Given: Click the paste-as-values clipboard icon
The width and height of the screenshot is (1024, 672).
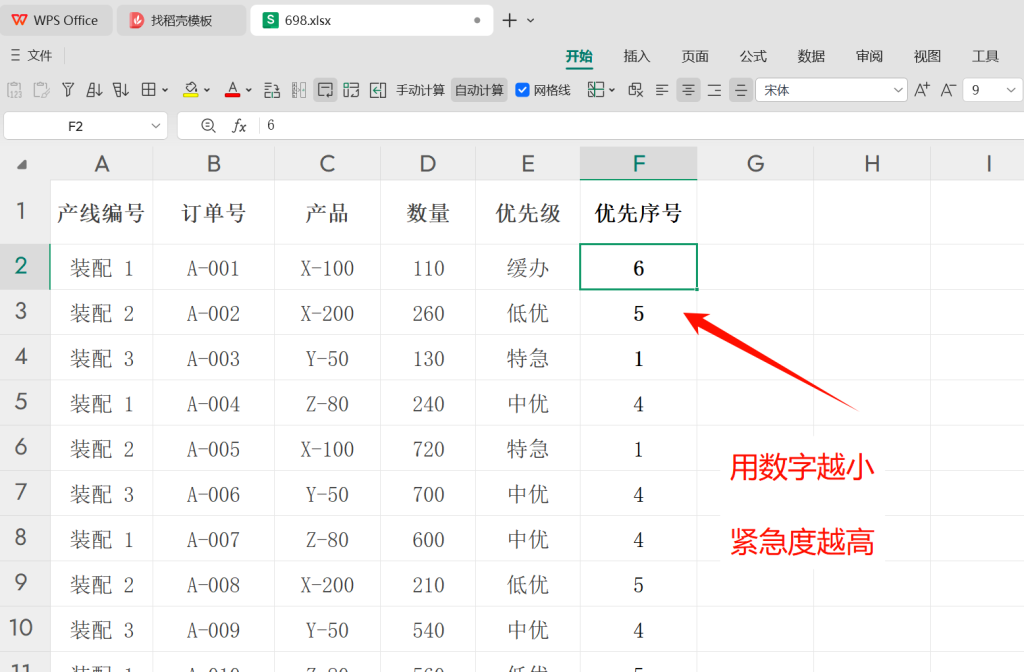Looking at the screenshot, I should click(x=14, y=90).
